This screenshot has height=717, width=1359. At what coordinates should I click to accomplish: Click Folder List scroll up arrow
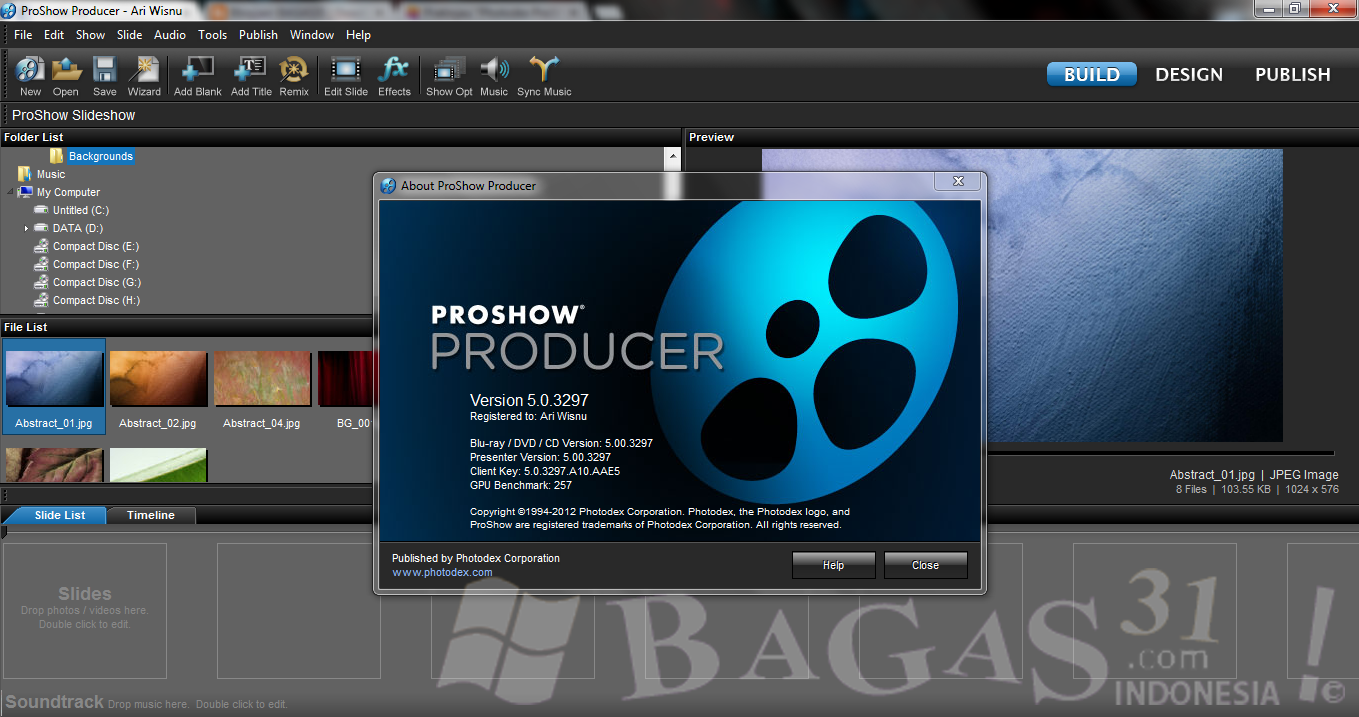[673, 156]
